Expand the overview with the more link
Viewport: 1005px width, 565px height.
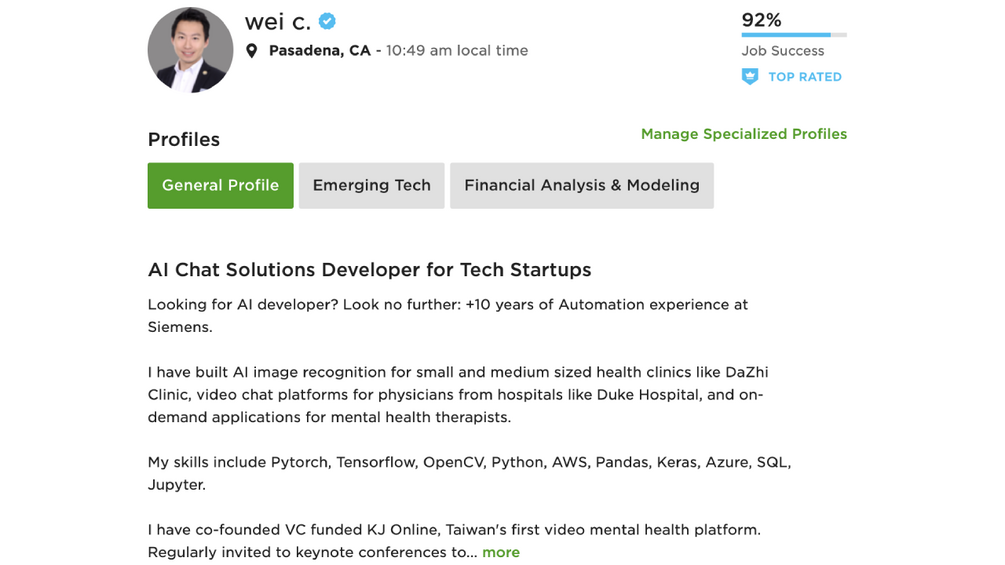pos(501,552)
